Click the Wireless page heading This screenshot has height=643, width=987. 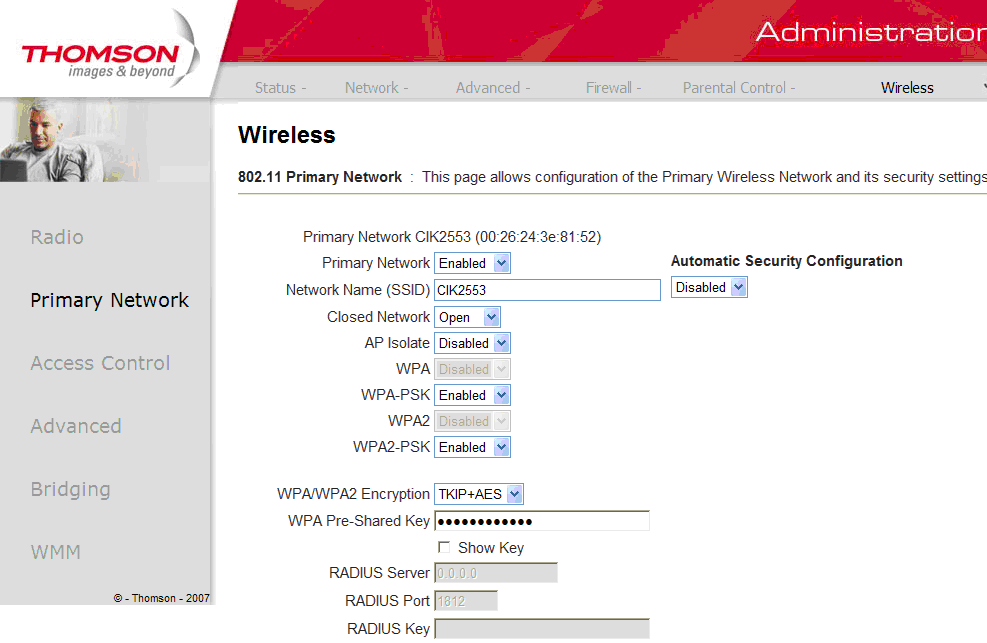coord(286,135)
